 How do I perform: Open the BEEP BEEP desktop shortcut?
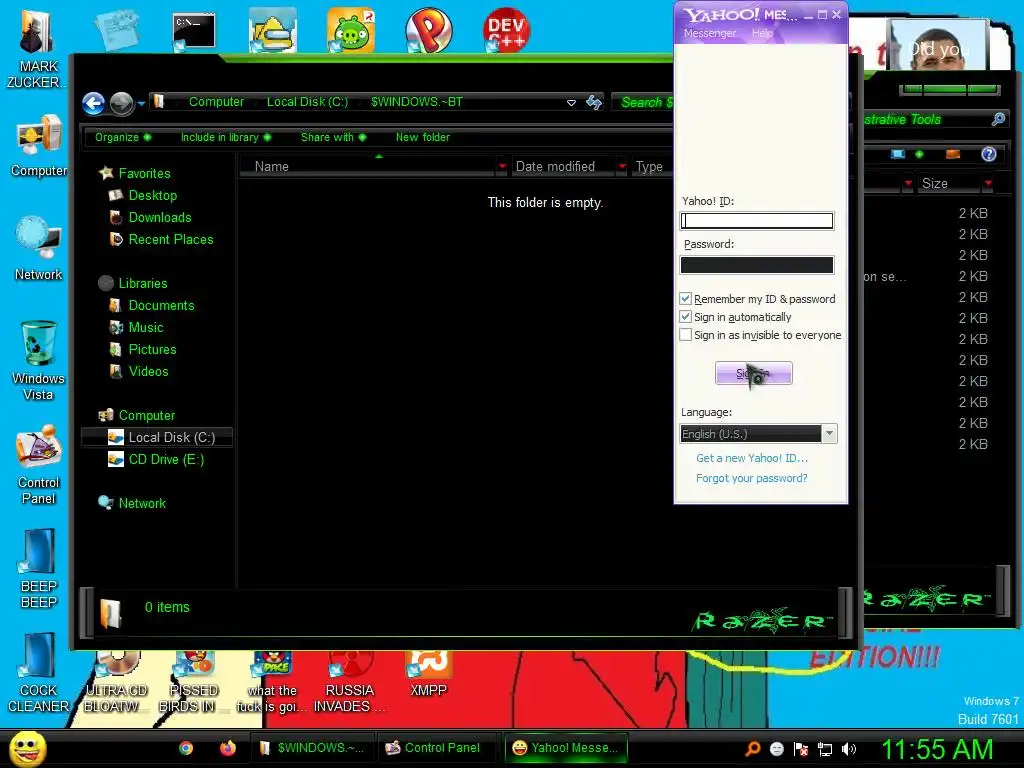click(x=39, y=569)
